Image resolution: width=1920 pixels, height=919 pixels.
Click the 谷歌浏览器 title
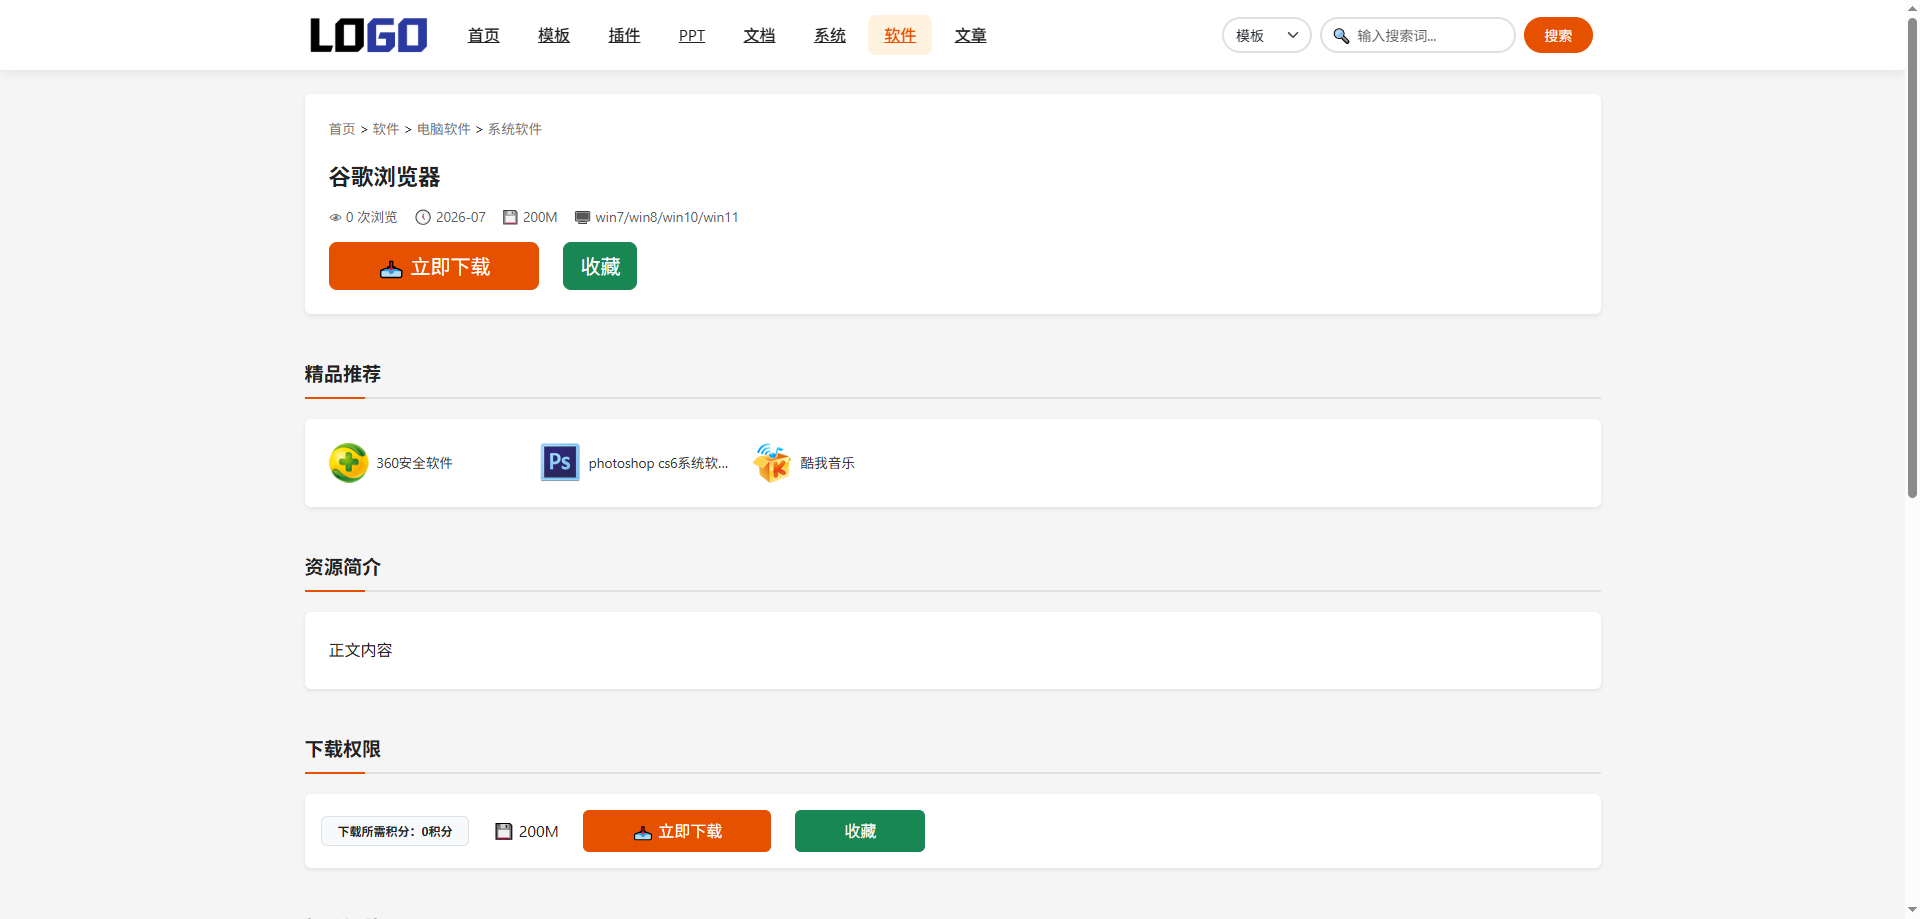click(x=385, y=177)
